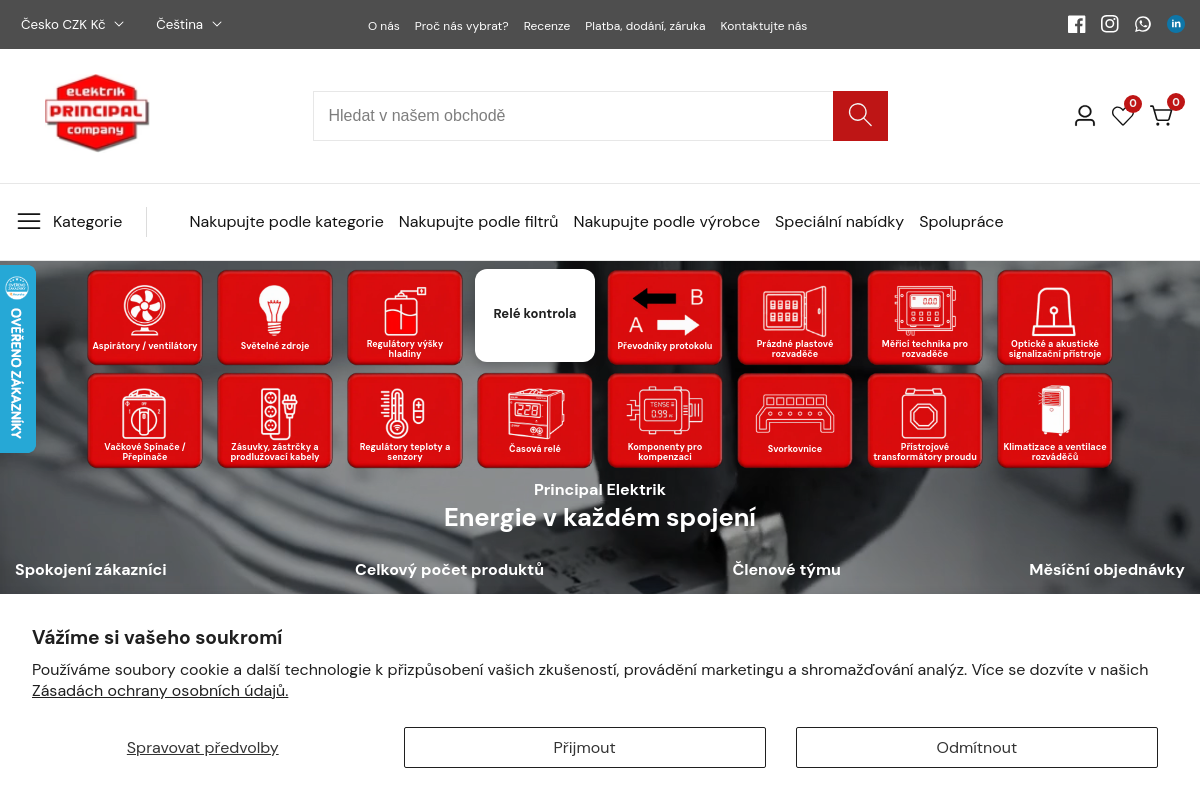Select Speciální nabídky menu item
1200x800 pixels.
tap(839, 222)
